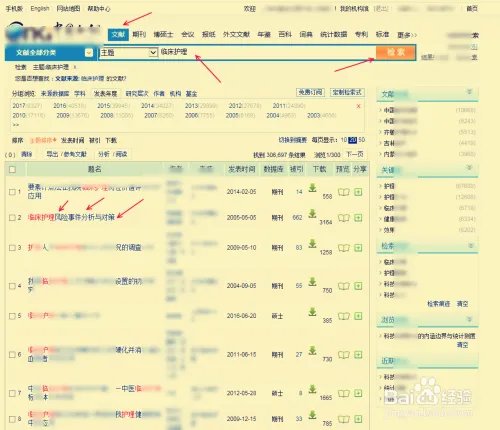500x430 pixels.
Task: Switch to the 期刊 tab
Action: tap(139, 34)
